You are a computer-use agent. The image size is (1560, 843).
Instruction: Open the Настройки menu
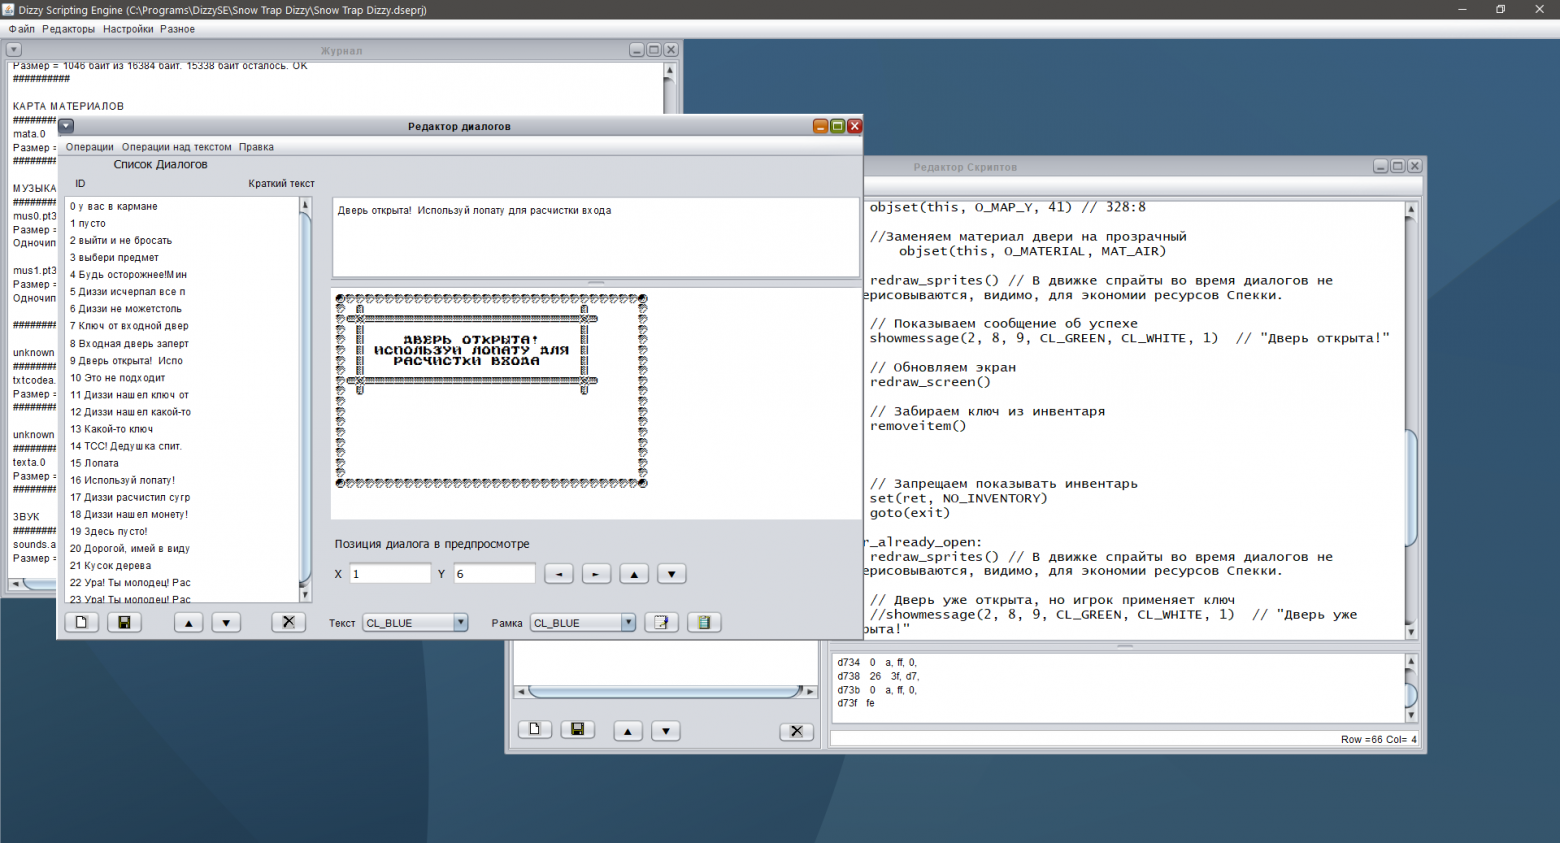click(128, 29)
